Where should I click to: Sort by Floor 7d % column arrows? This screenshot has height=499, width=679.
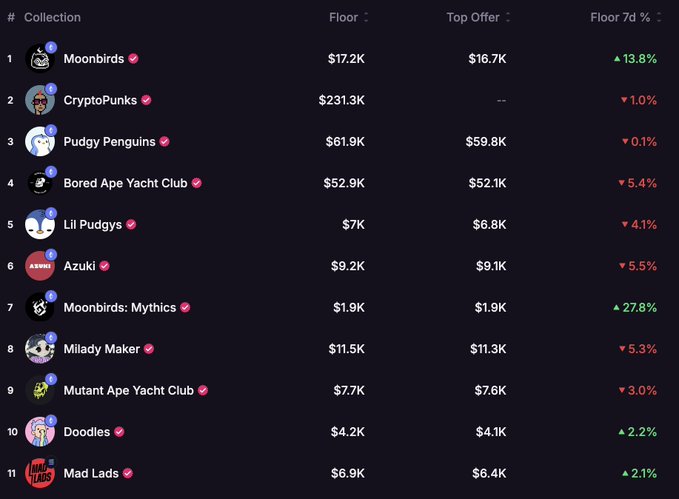pyautogui.click(x=659, y=17)
